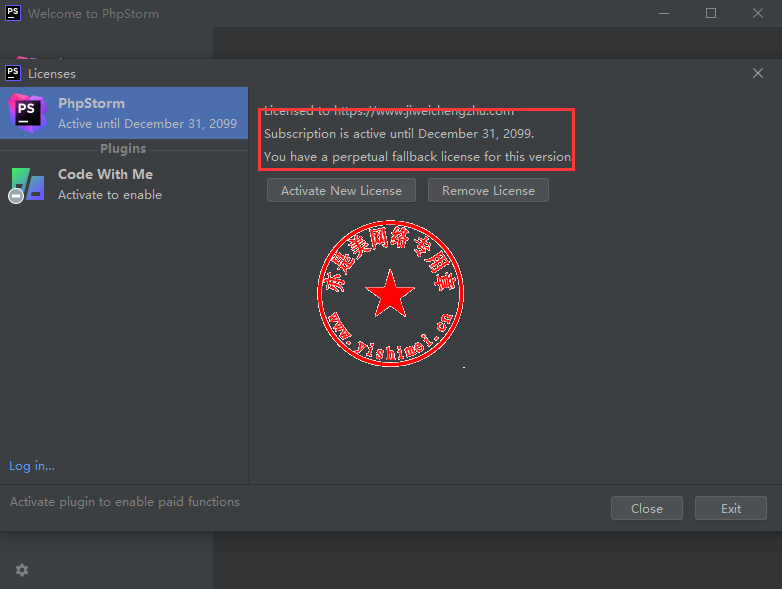Screen dimensions: 782x589
Task: Open settings gear in Welcome window
Action: click(22, 570)
